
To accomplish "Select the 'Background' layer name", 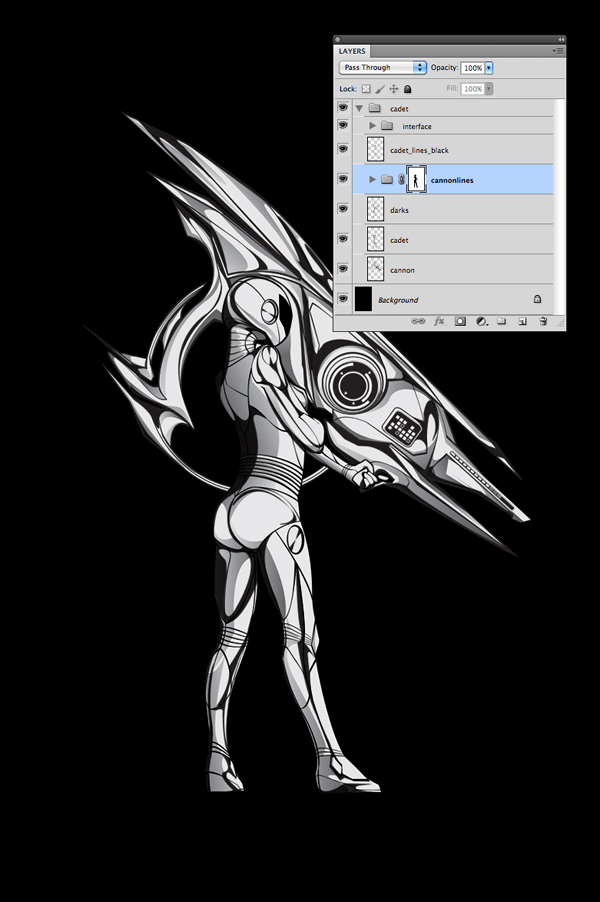I will 398,300.
